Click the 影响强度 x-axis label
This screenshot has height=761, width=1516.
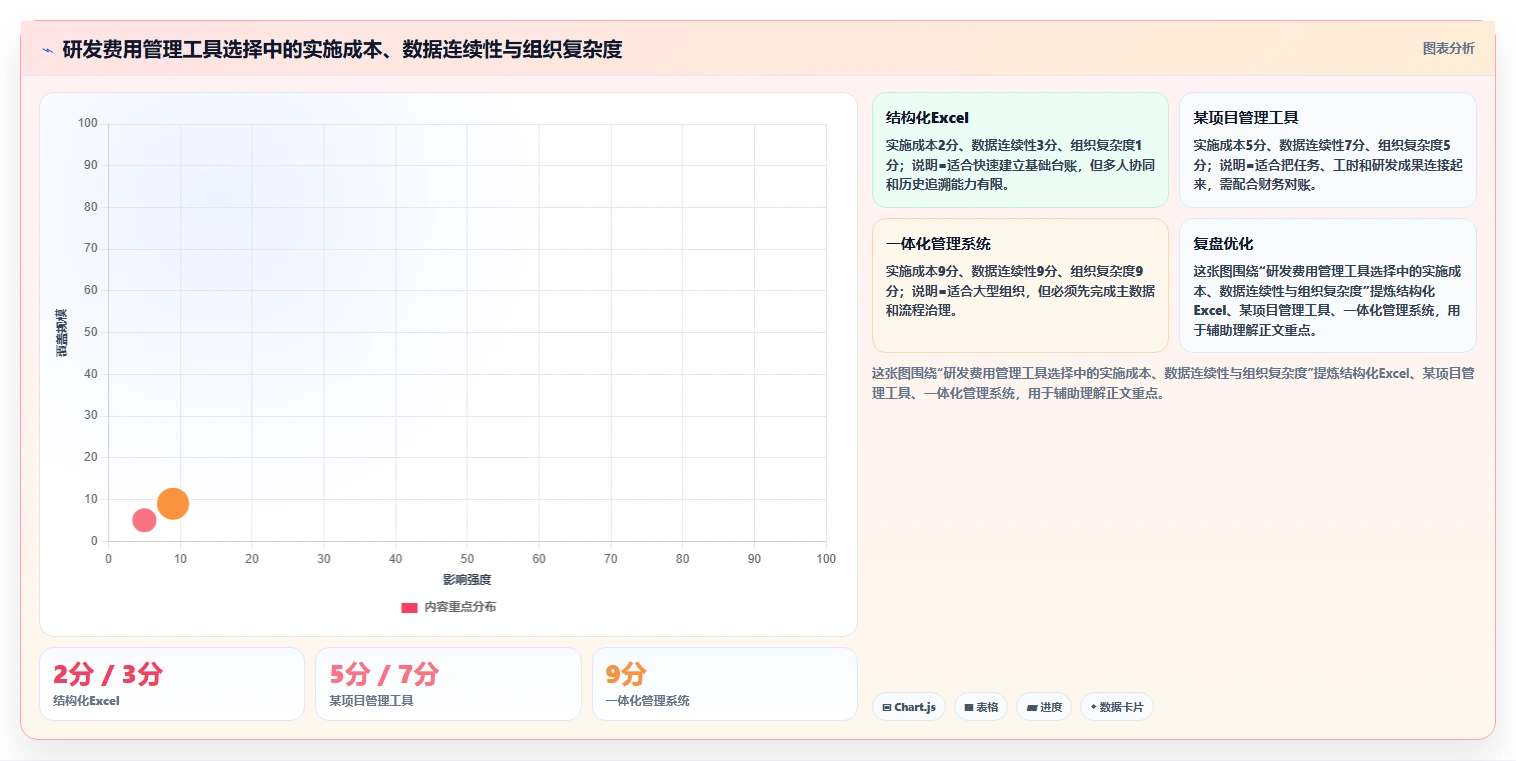(x=467, y=580)
